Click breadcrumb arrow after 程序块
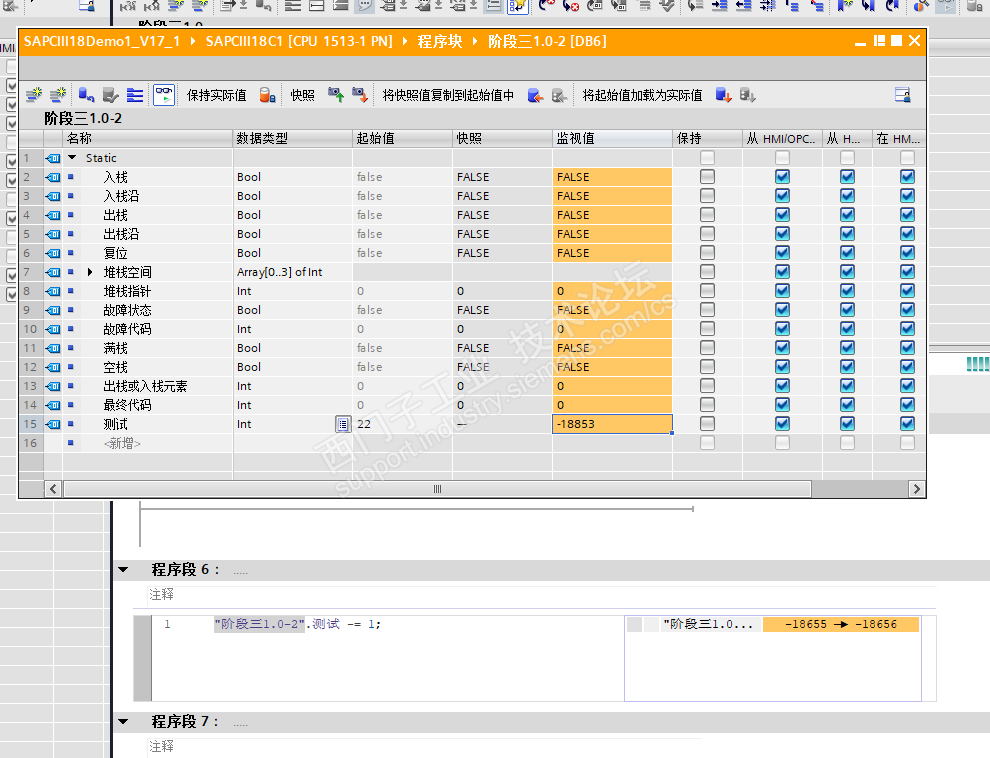Image resolution: width=990 pixels, height=758 pixels. [x=475, y=42]
